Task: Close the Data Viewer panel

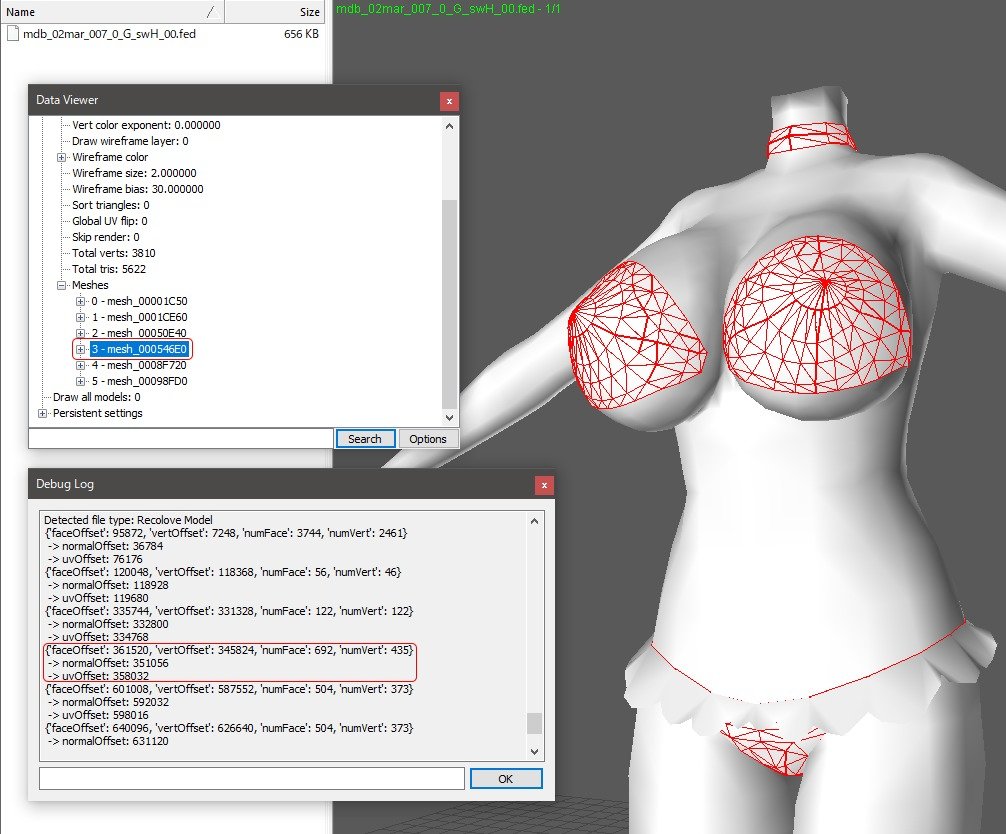Action: click(449, 101)
